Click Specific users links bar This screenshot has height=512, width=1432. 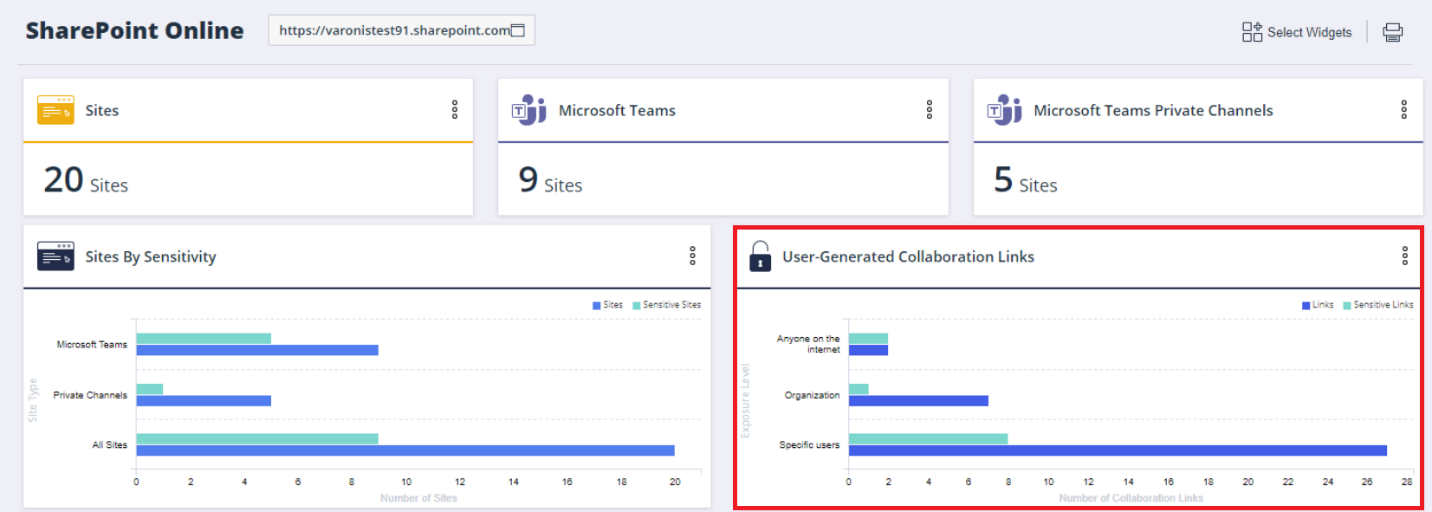pyautogui.click(x=1118, y=450)
